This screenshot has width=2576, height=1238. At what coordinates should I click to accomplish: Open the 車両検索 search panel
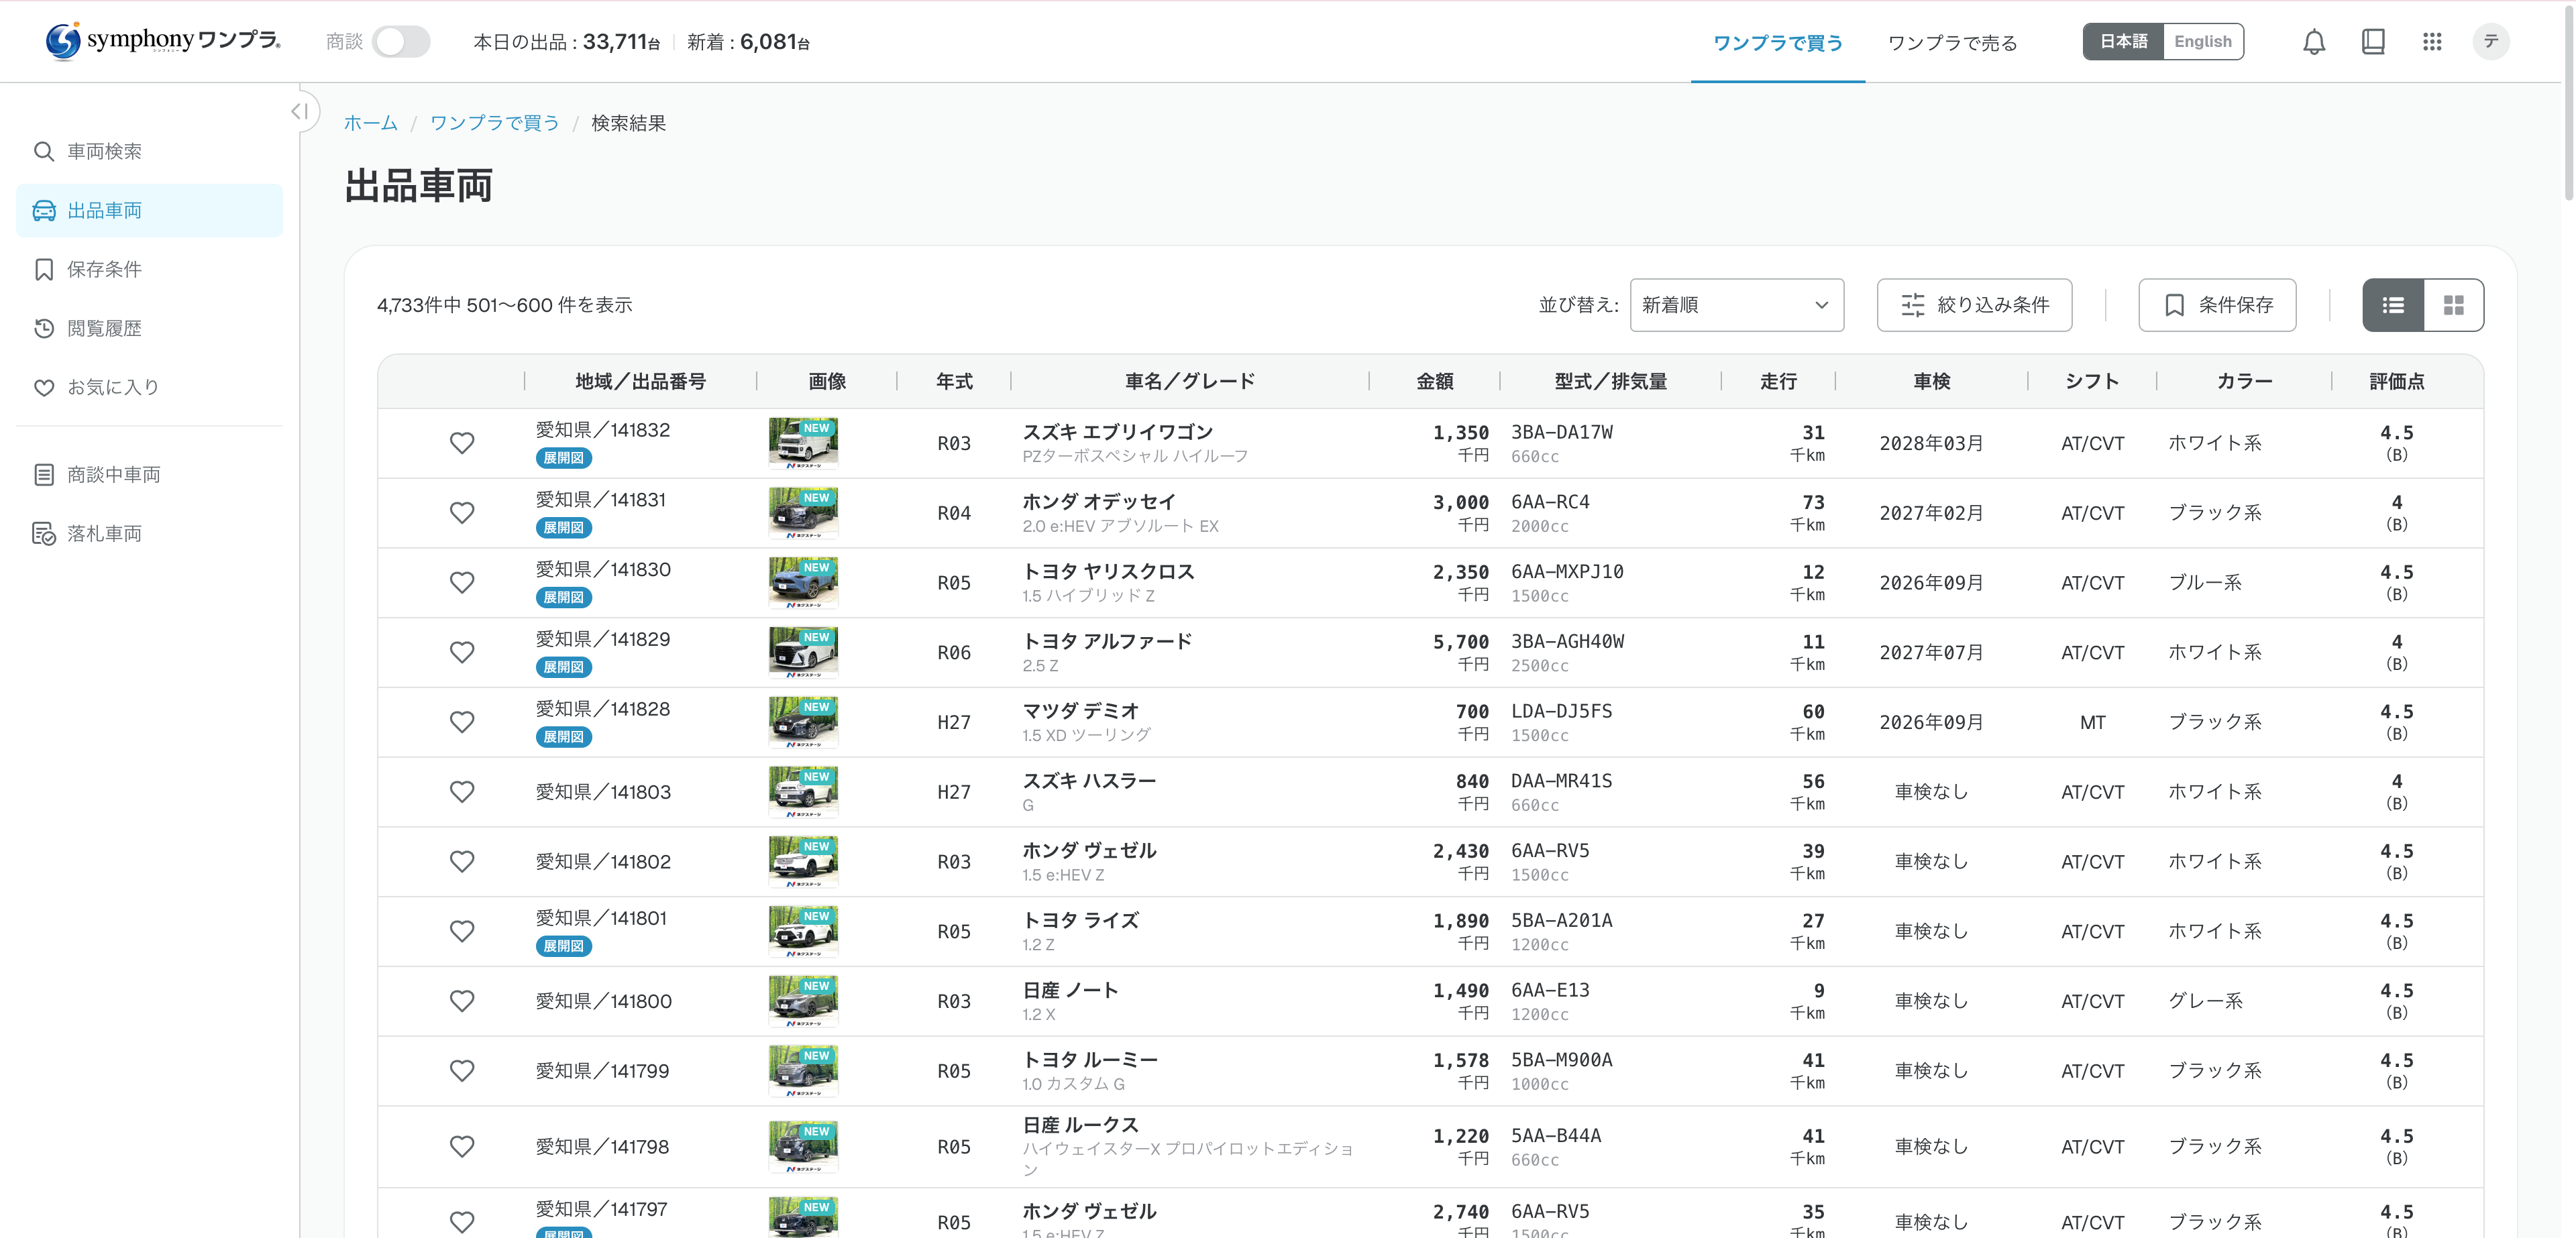(103, 151)
